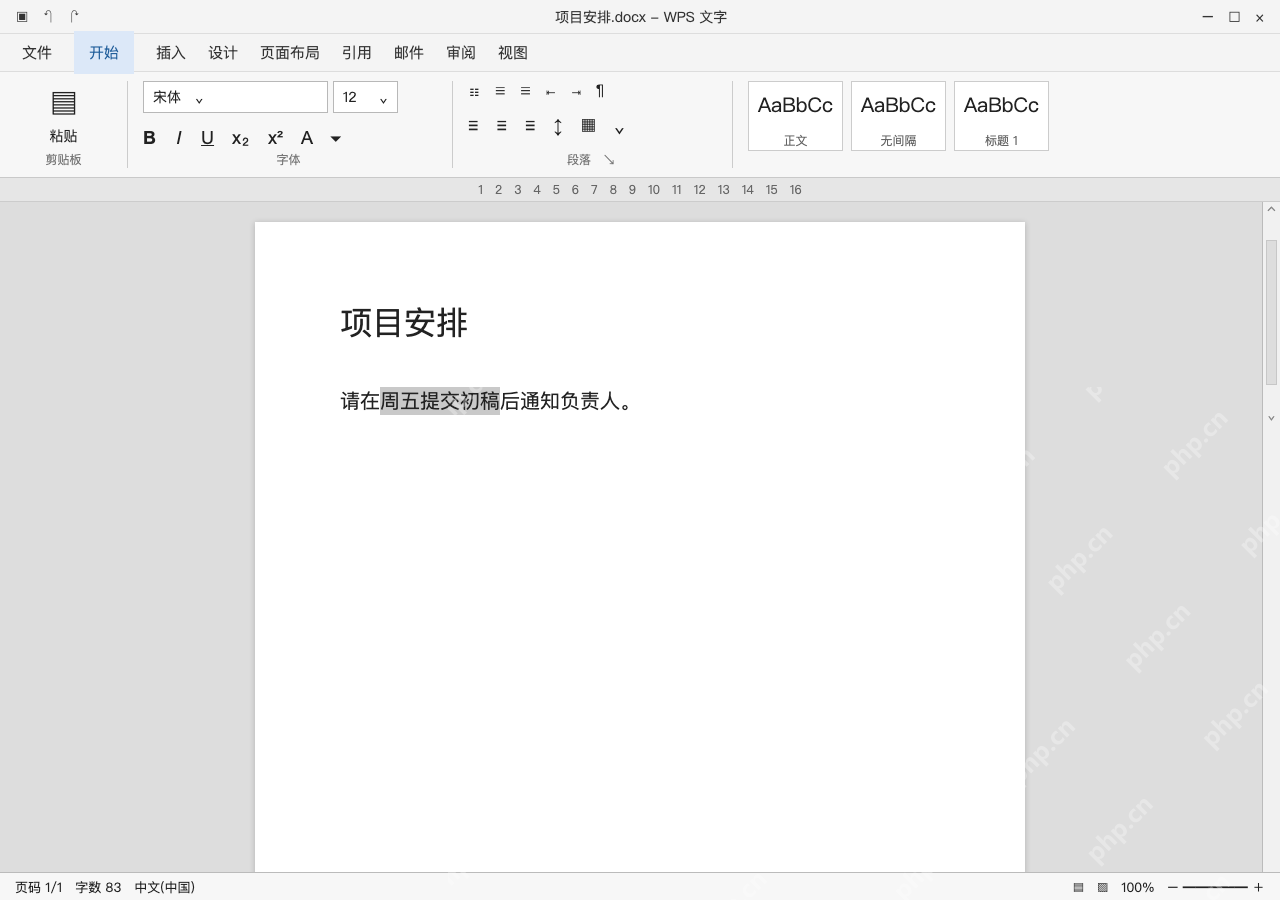Toggle paragraph marks display
This screenshot has width=1280, height=900.
click(600, 91)
